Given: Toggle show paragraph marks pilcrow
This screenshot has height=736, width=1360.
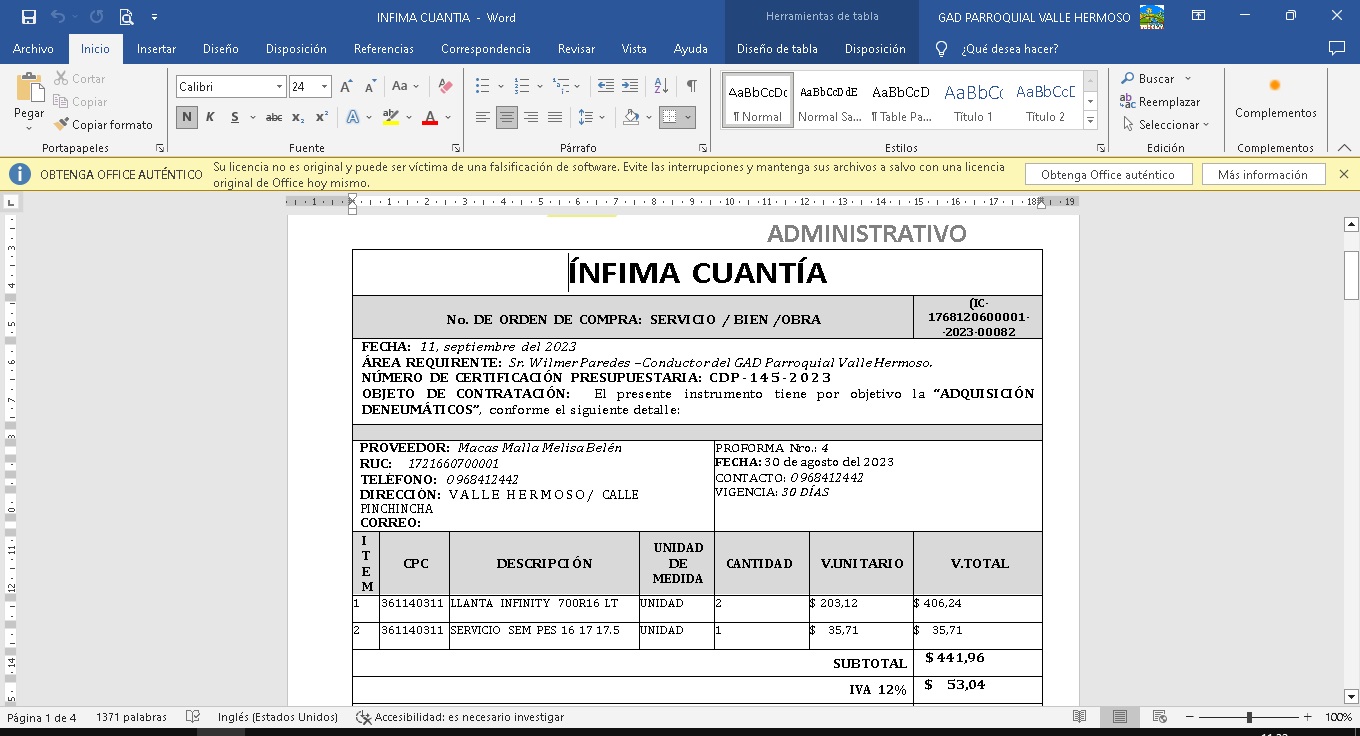Looking at the screenshot, I should [x=691, y=87].
